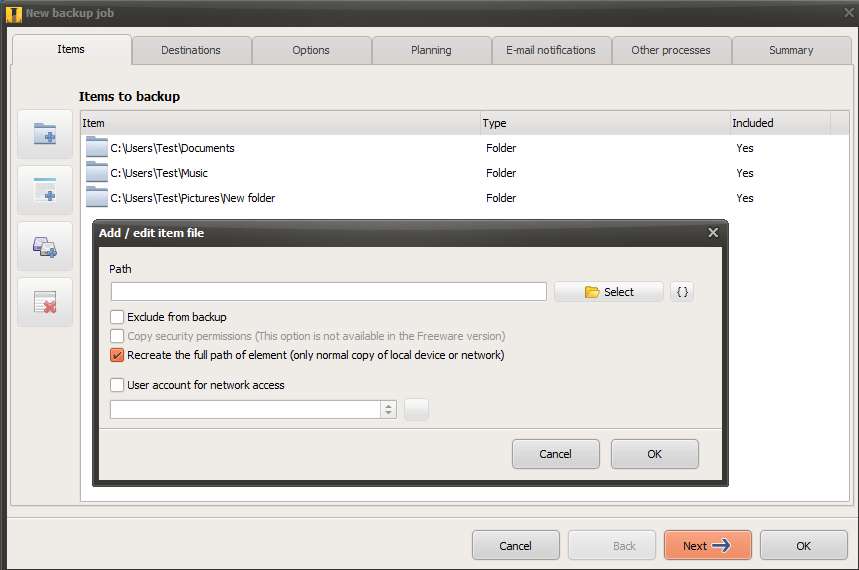Click the Item column header

point(280,123)
